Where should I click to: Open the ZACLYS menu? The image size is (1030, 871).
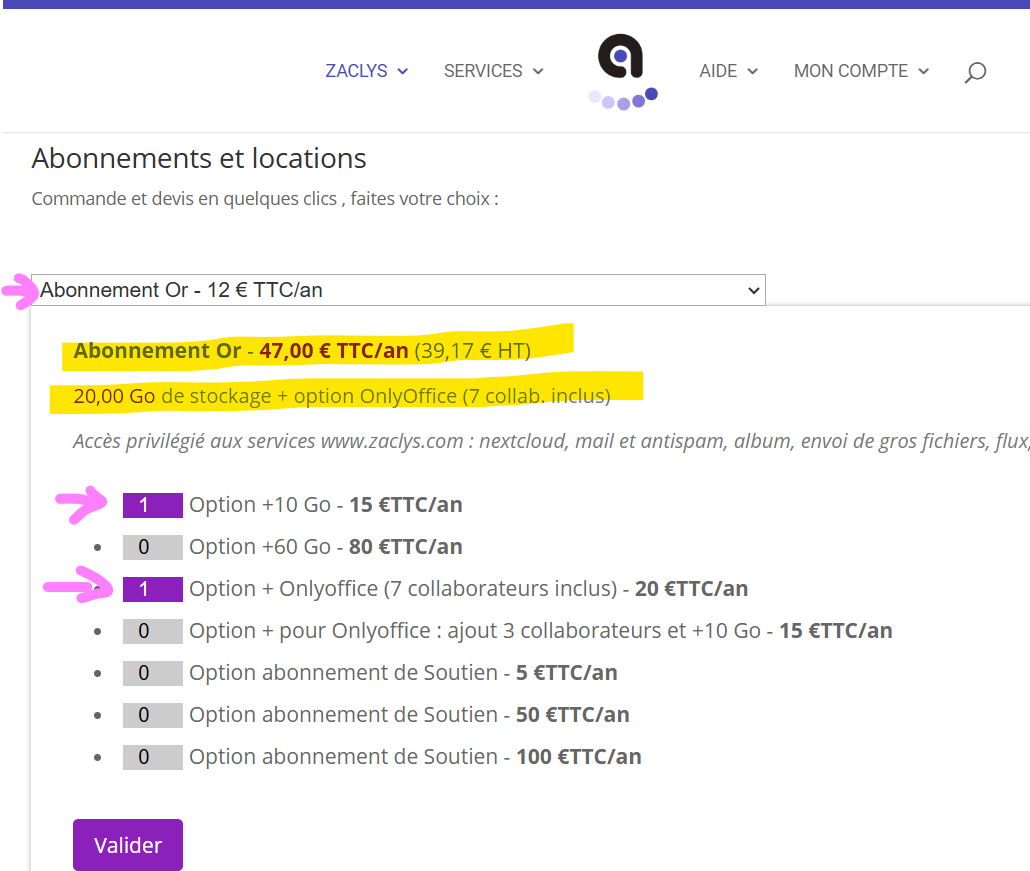tap(366, 71)
